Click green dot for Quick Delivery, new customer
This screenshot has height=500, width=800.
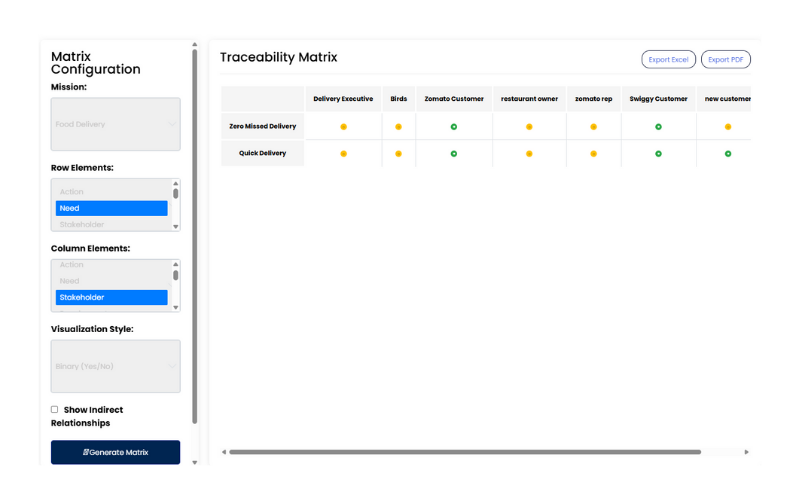(728, 154)
